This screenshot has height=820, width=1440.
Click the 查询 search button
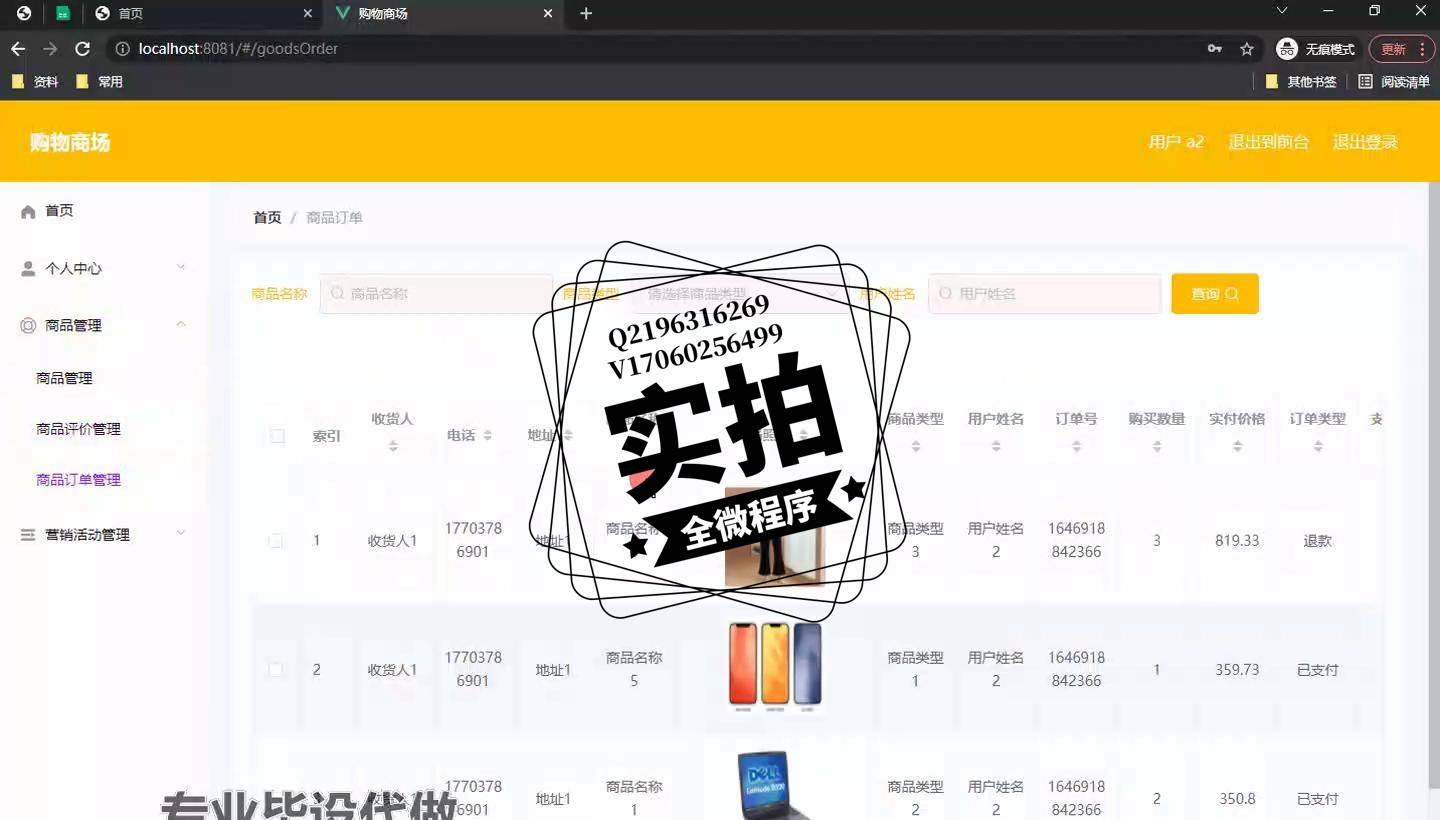[x=1215, y=294]
